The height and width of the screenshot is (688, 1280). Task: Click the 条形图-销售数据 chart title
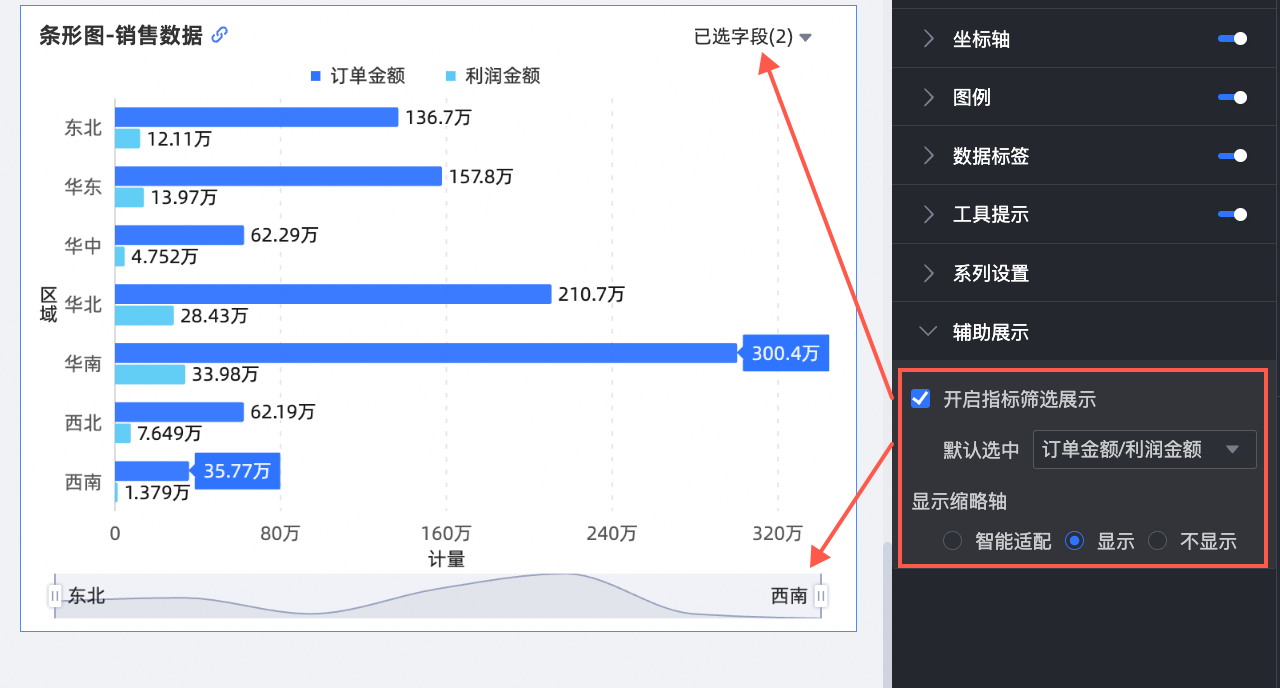[120, 36]
